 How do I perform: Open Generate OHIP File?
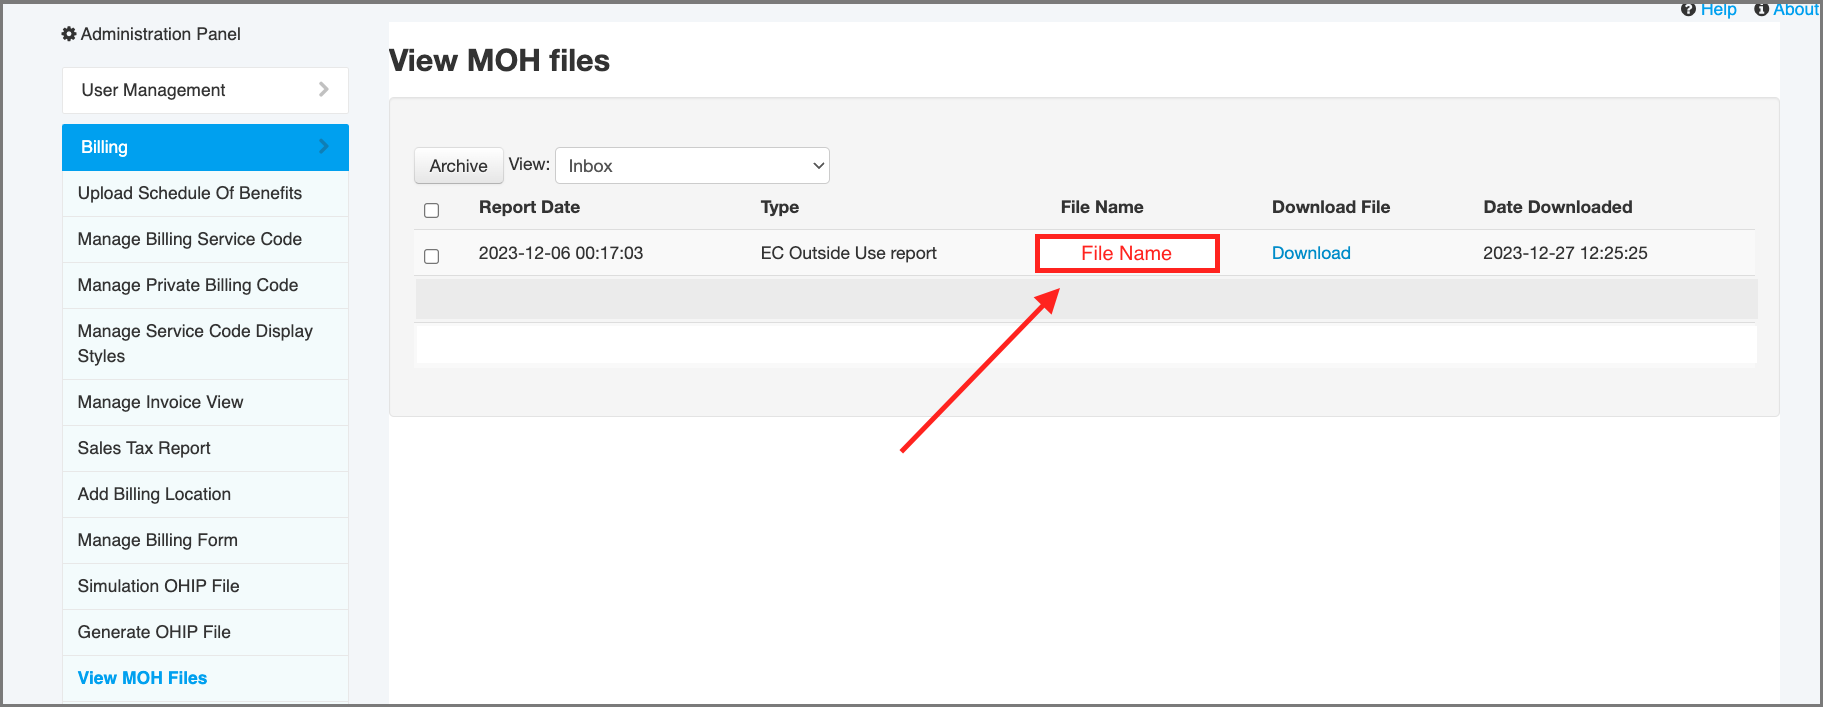pyautogui.click(x=205, y=632)
